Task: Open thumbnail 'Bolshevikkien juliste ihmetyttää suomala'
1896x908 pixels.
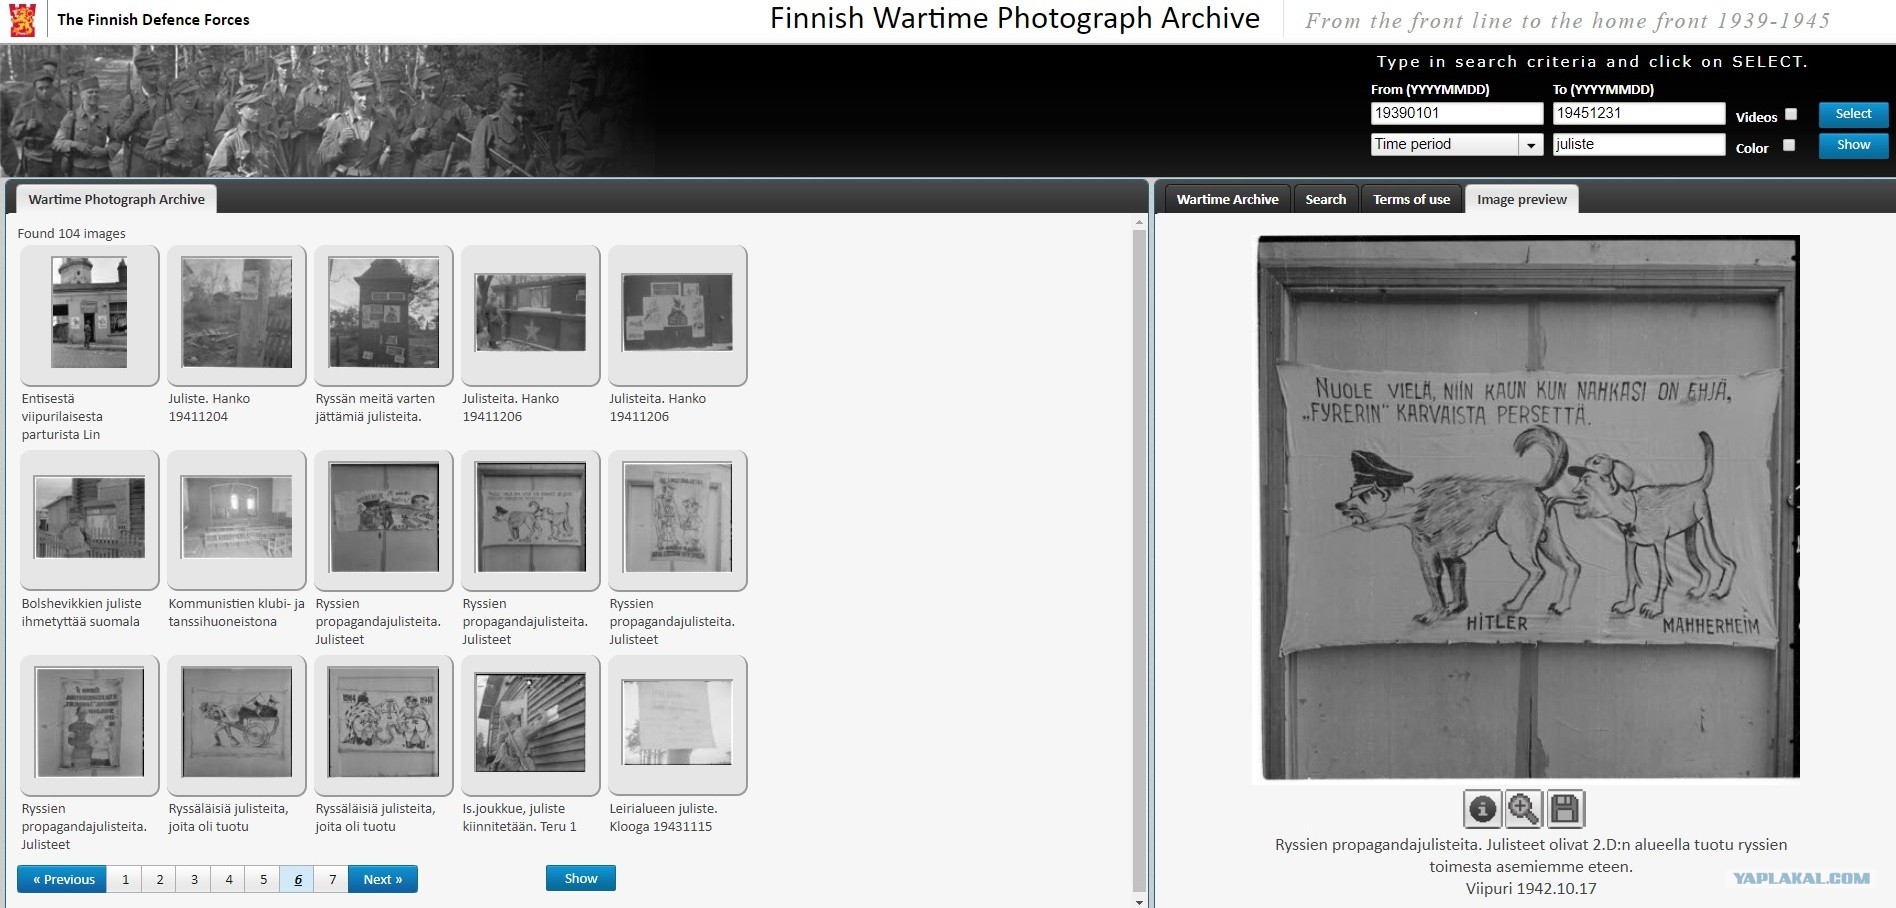Action: tap(89, 518)
